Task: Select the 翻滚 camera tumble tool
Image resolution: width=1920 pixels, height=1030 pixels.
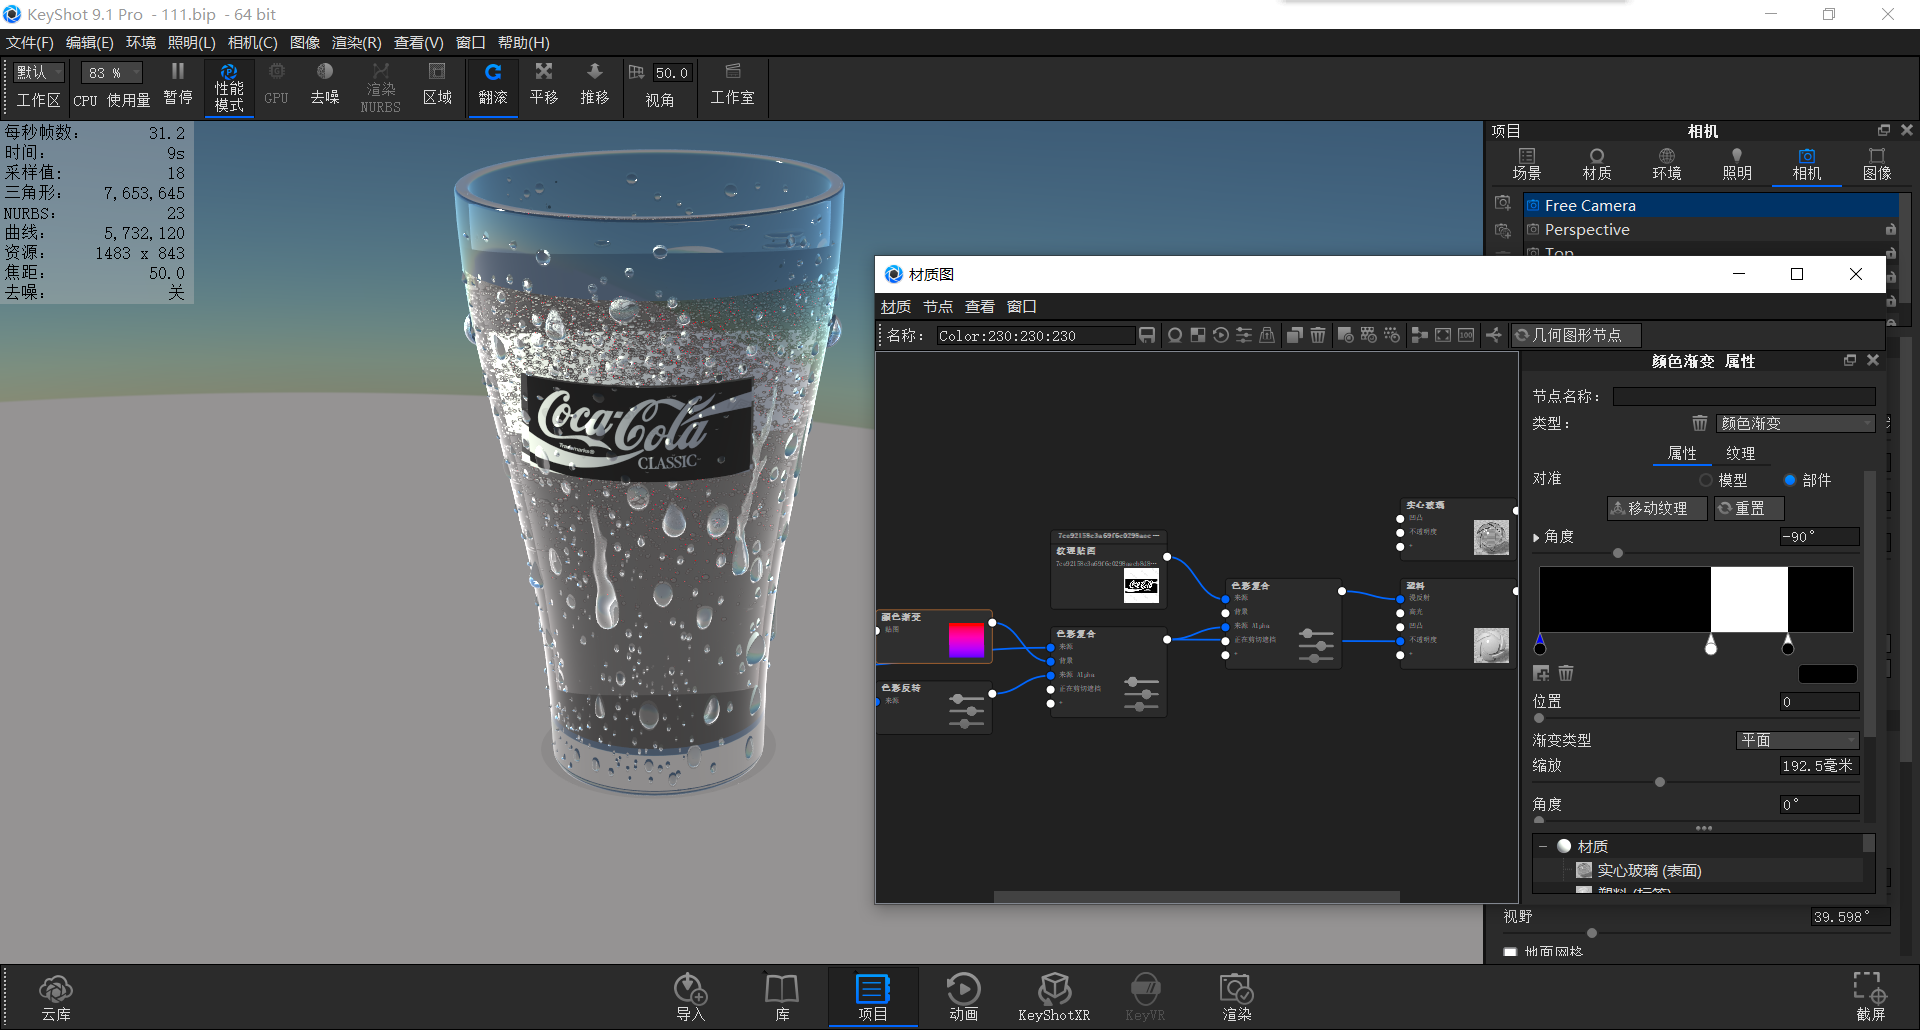Action: (x=492, y=87)
